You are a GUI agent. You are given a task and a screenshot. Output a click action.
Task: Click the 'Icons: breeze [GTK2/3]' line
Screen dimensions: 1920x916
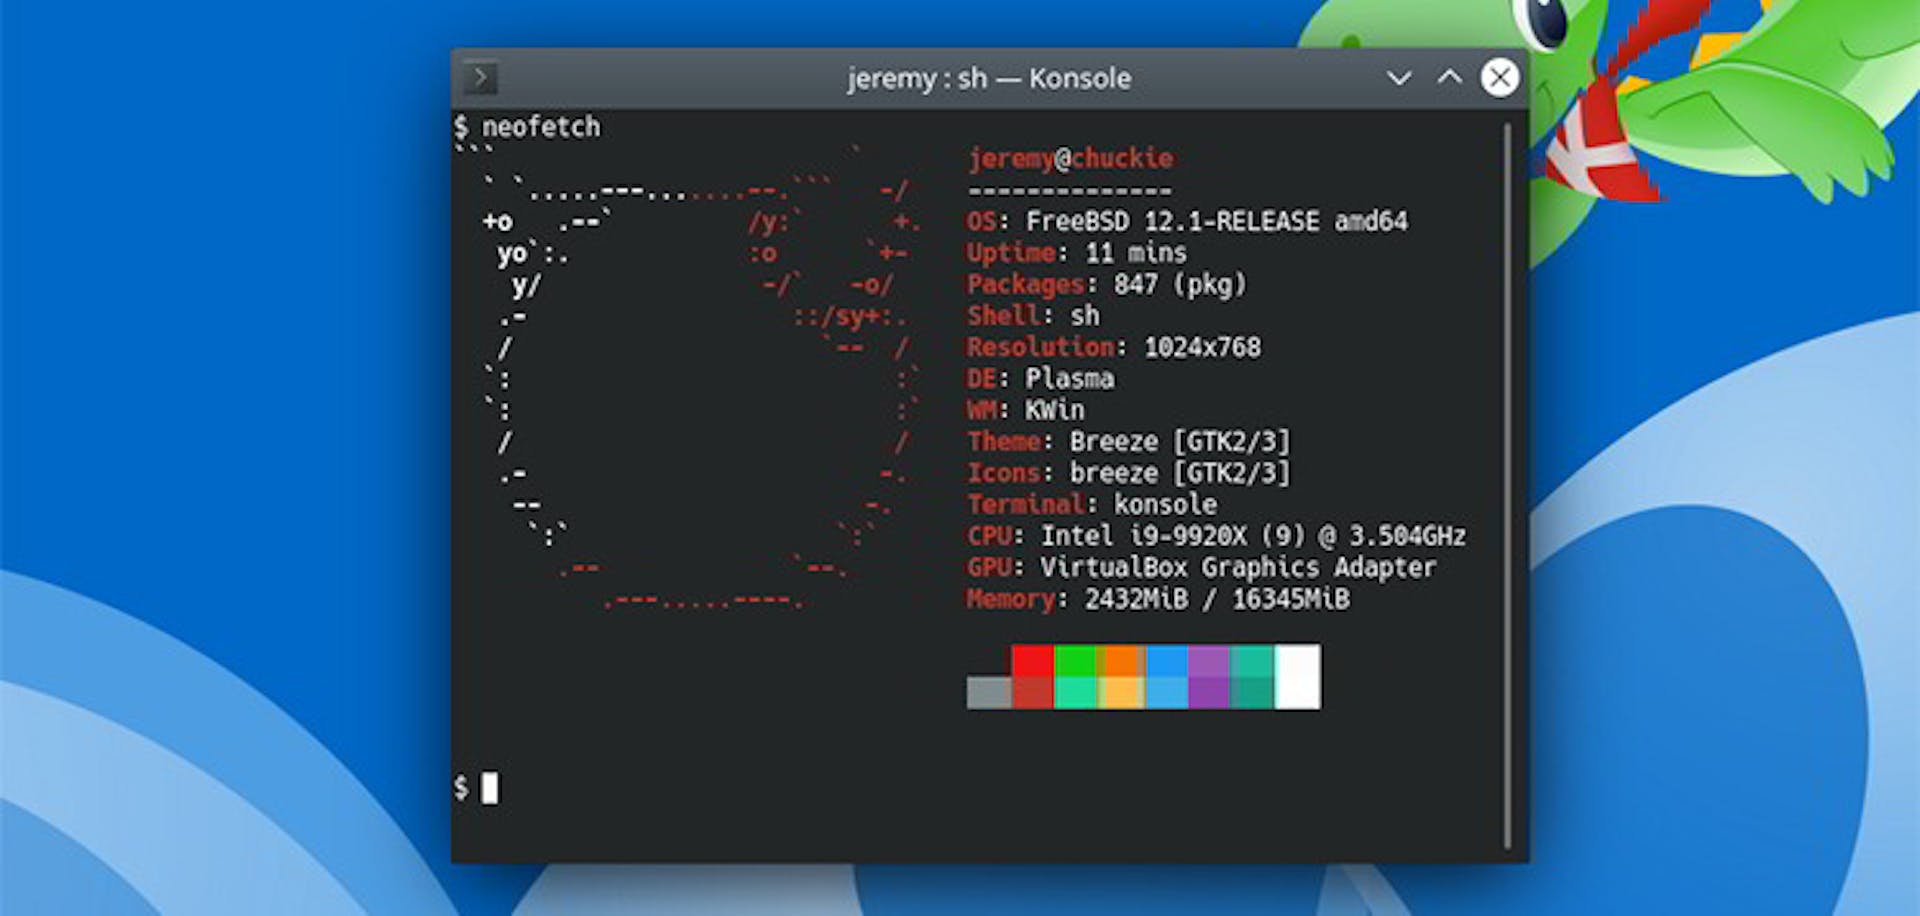[x=1128, y=473]
